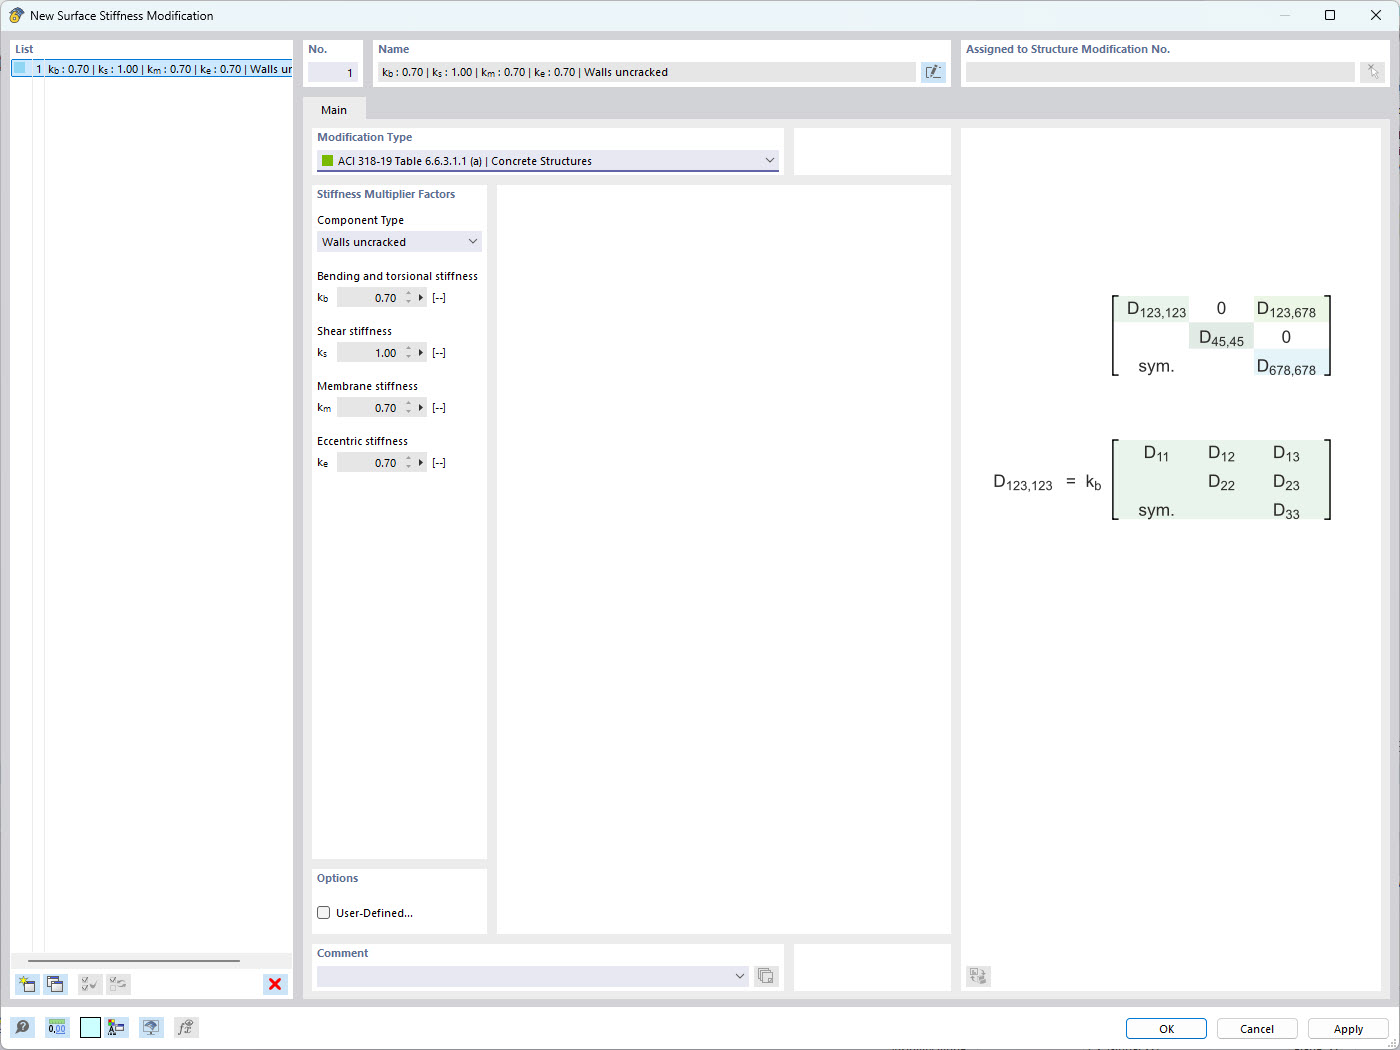Image resolution: width=1400 pixels, height=1050 pixels.
Task: Click the icon below the matrix graphic
Action: [x=979, y=976]
